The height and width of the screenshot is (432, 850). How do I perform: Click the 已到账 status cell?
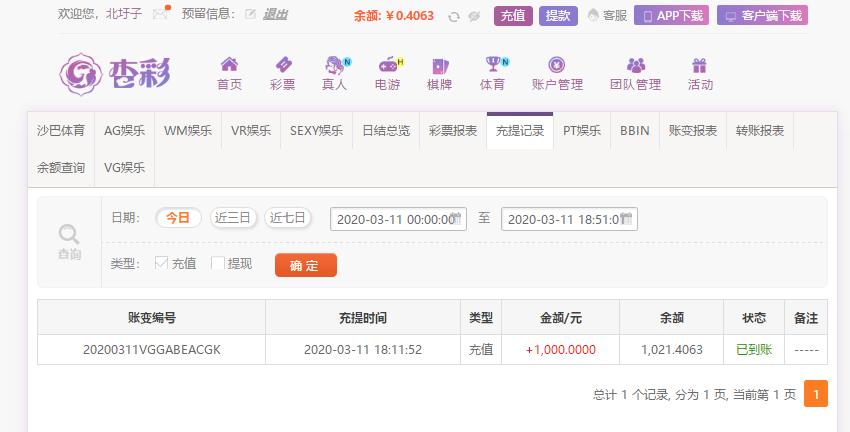click(754, 350)
